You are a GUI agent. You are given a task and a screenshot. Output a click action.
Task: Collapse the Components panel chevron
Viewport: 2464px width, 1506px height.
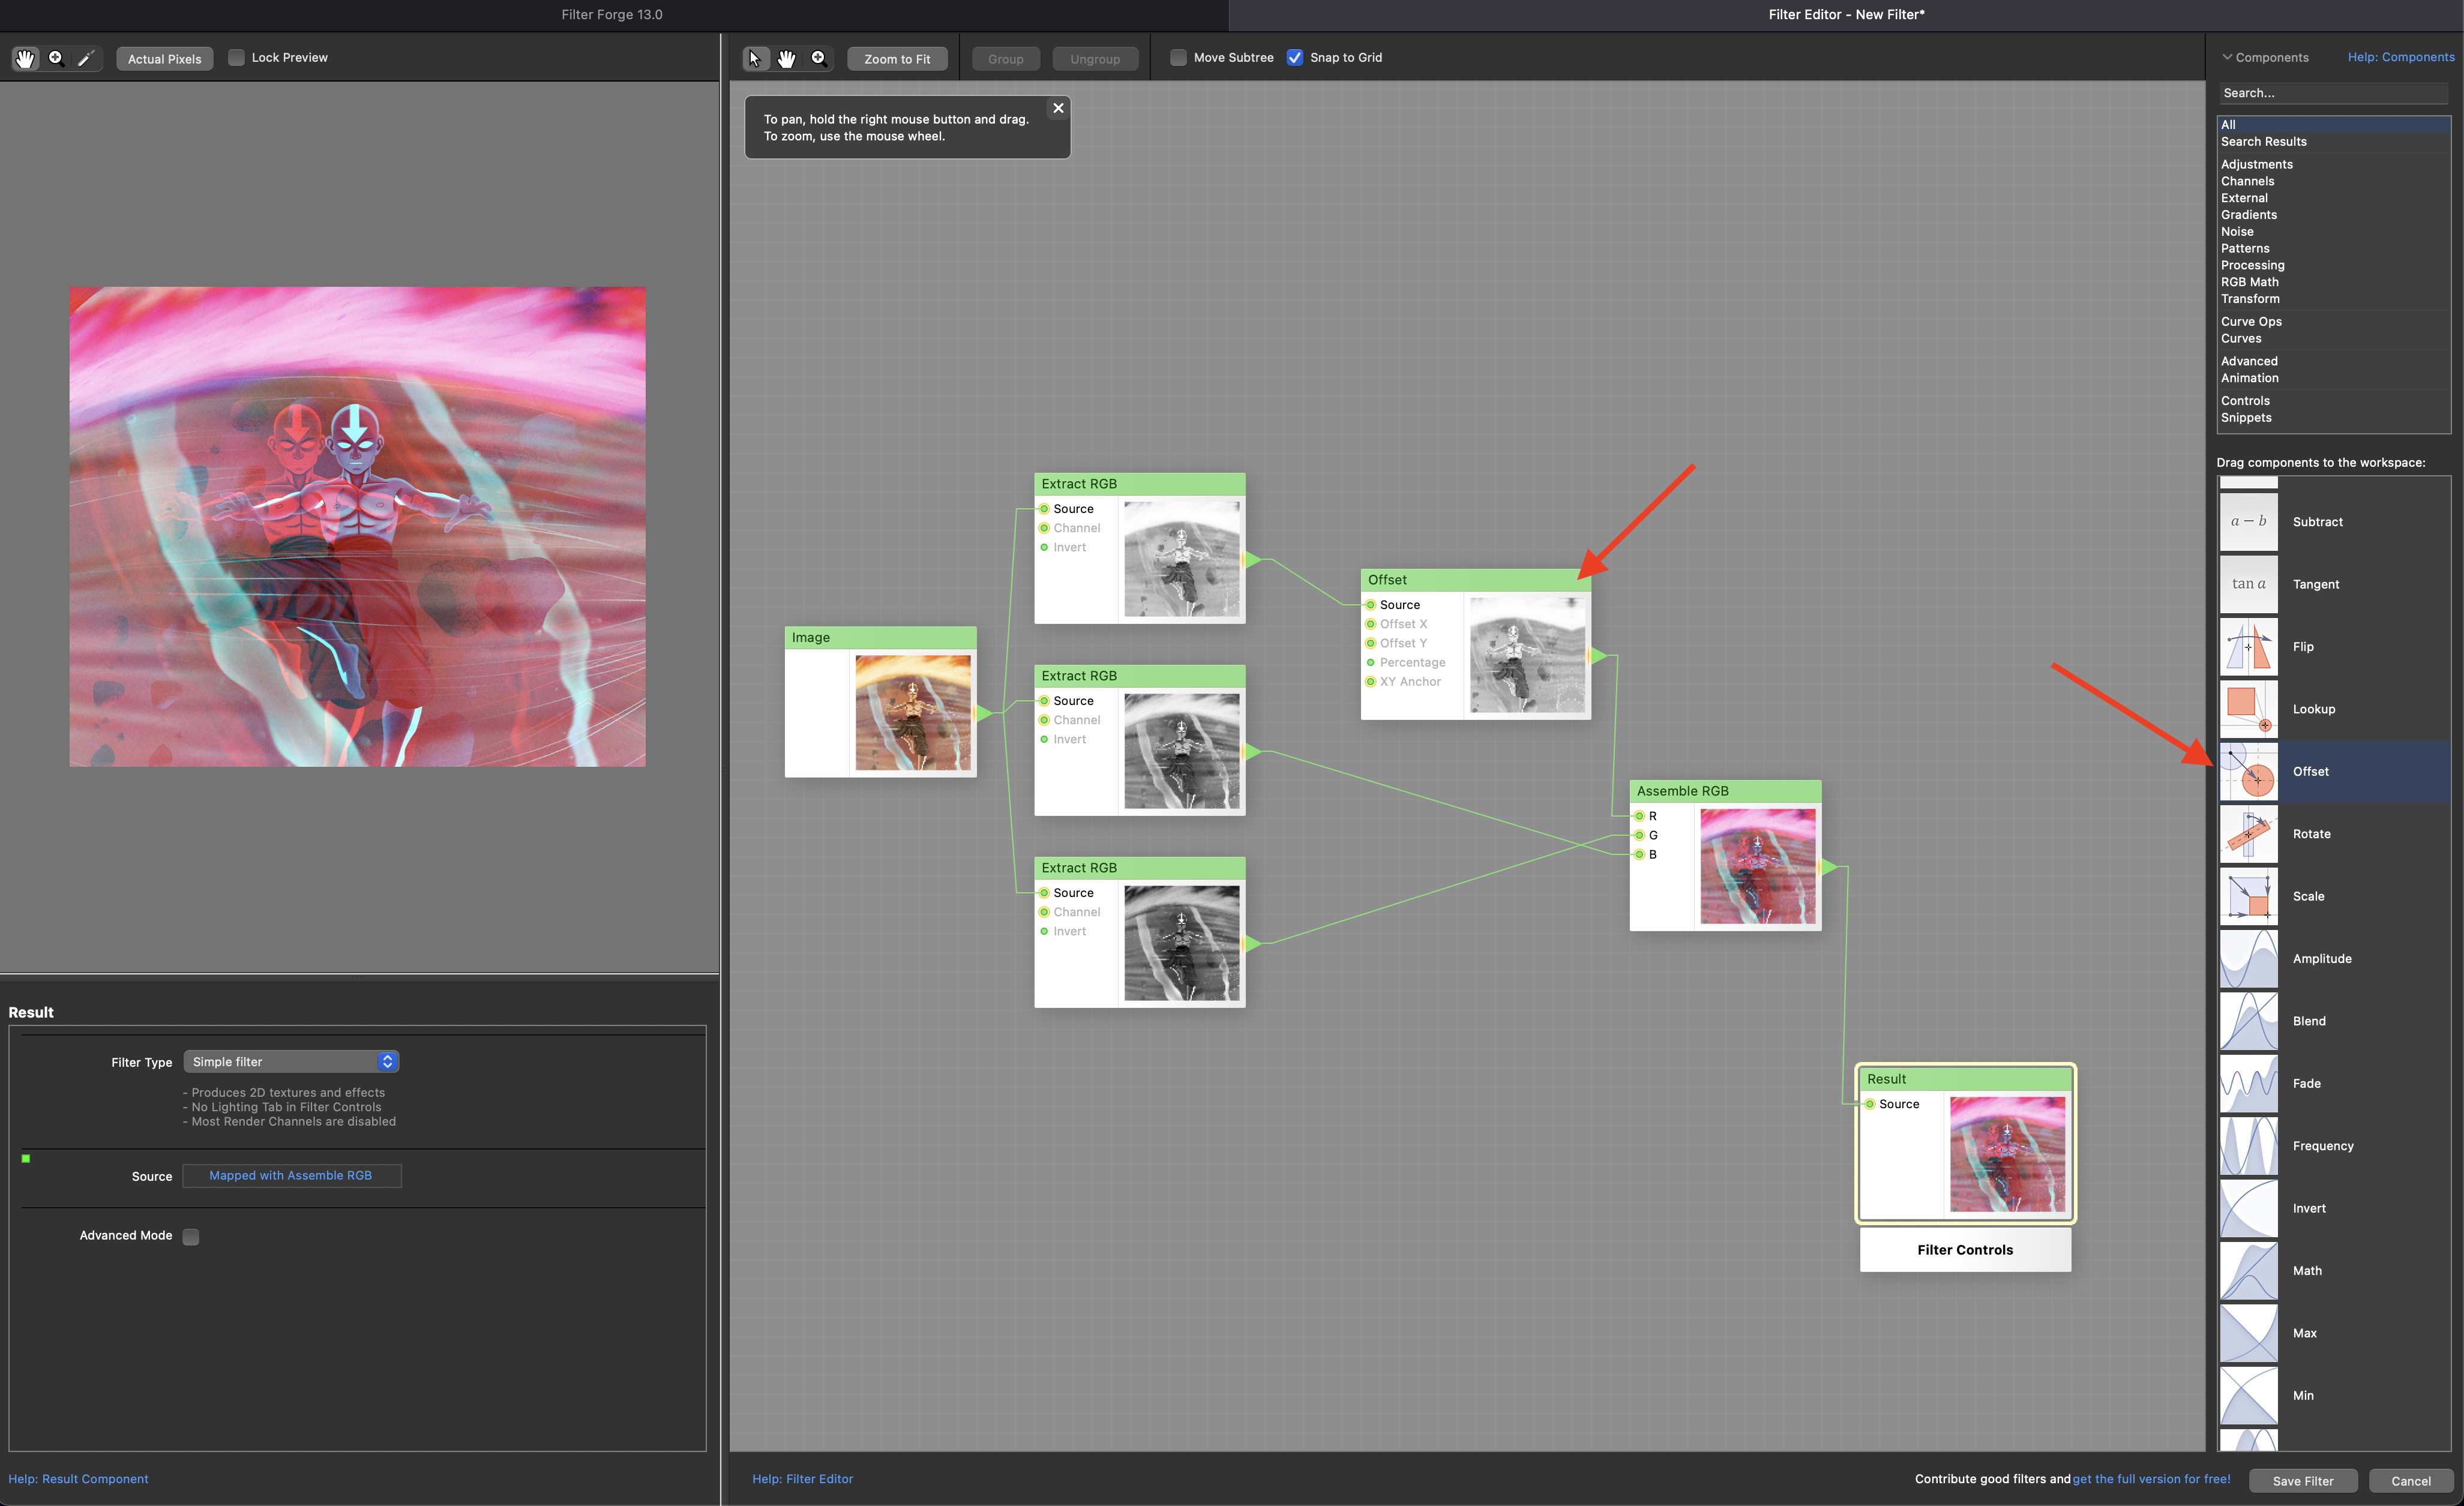[2227, 57]
